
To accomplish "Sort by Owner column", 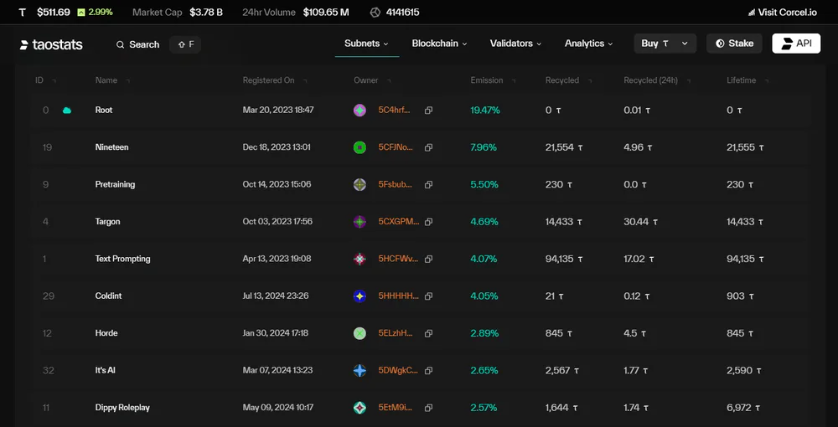I will pyautogui.click(x=372, y=80).
